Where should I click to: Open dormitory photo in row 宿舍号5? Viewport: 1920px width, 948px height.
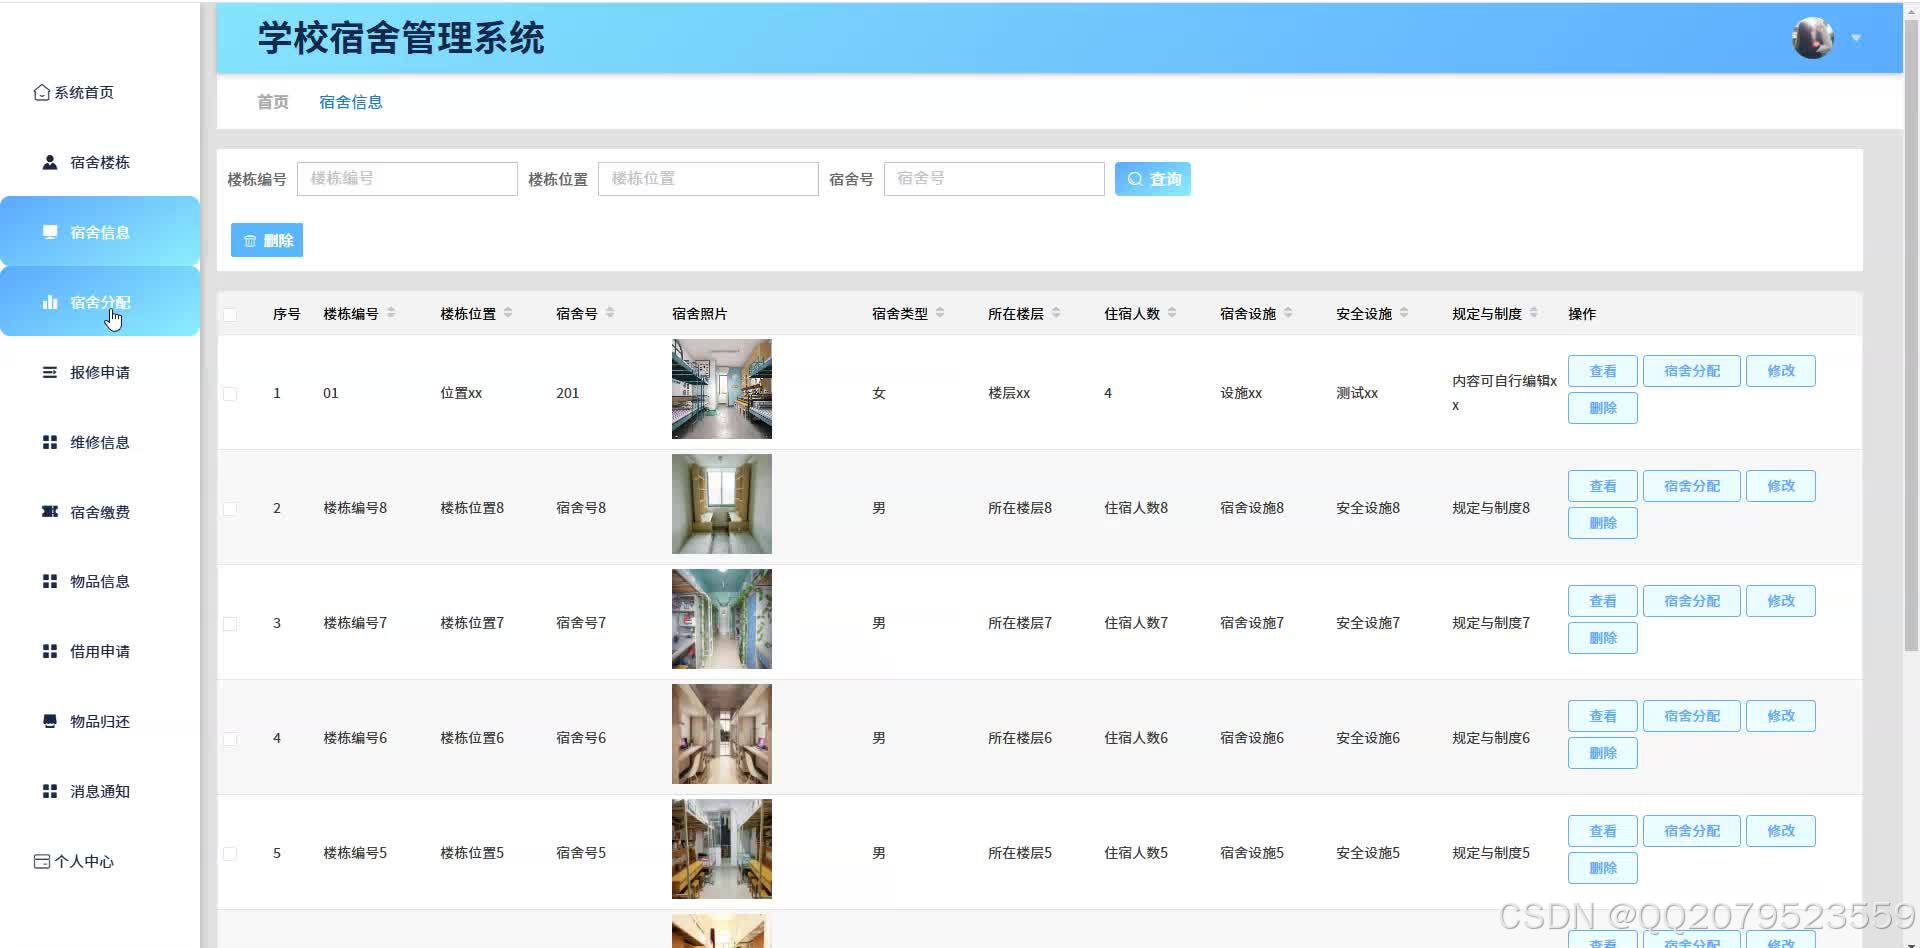722,849
